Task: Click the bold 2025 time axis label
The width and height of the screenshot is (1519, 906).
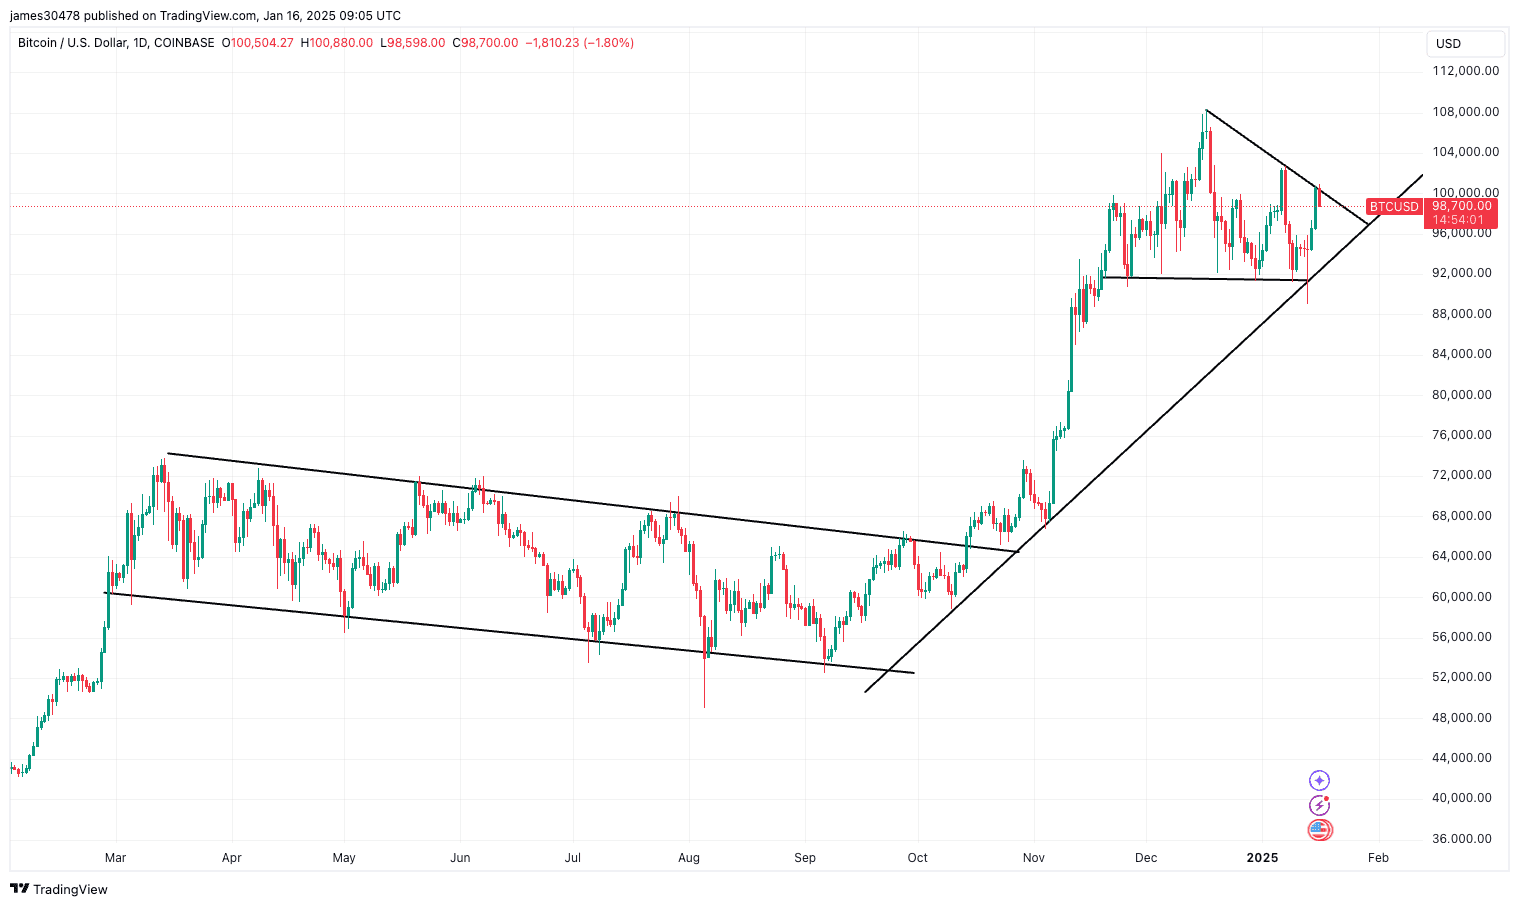Action: click(x=1262, y=858)
